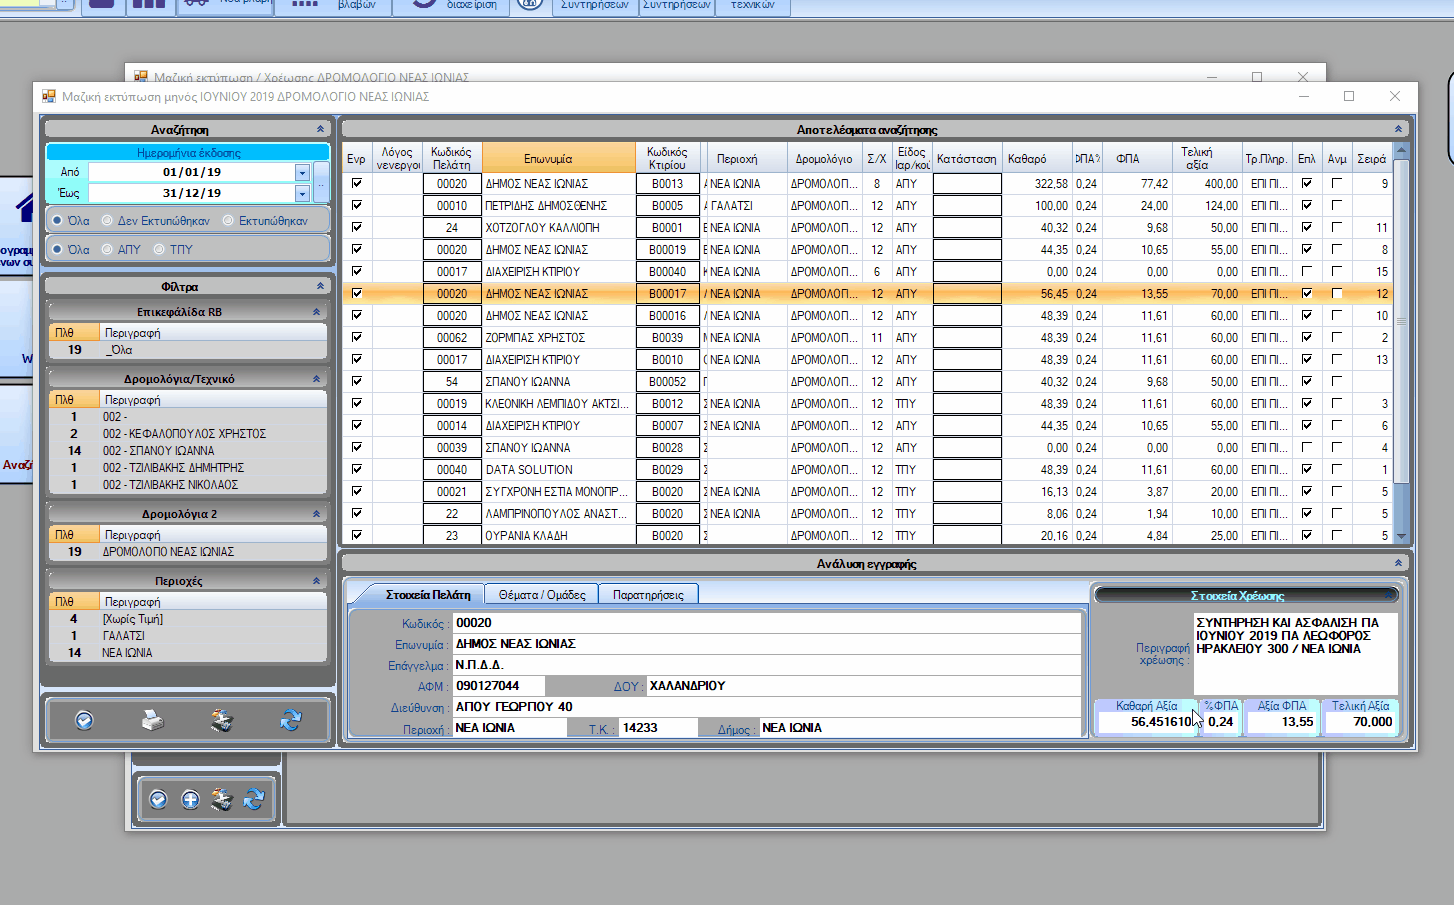This screenshot has width=1454, height=905.
Task: Open the 'Από' date dropdown
Action: click(x=302, y=173)
